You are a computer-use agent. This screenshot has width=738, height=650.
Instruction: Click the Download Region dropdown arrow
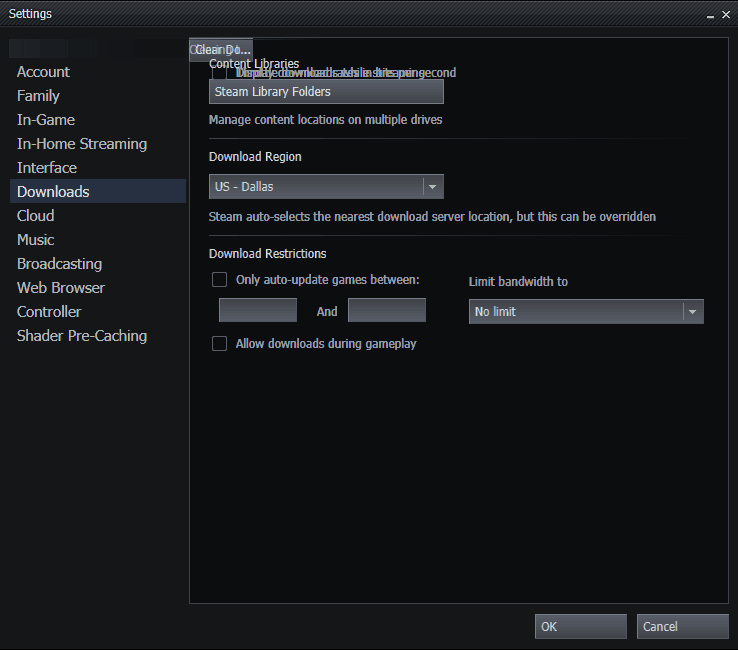(x=433, y=187)
